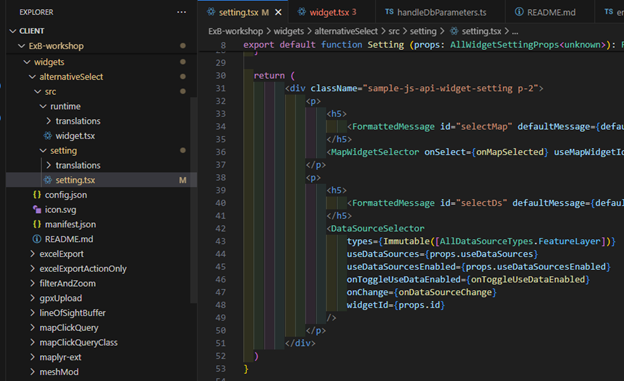Image resolution: width=624 pixels, height=381 pixels.
Task: Click the return keyword on line 30
Action: click(269, 76)
